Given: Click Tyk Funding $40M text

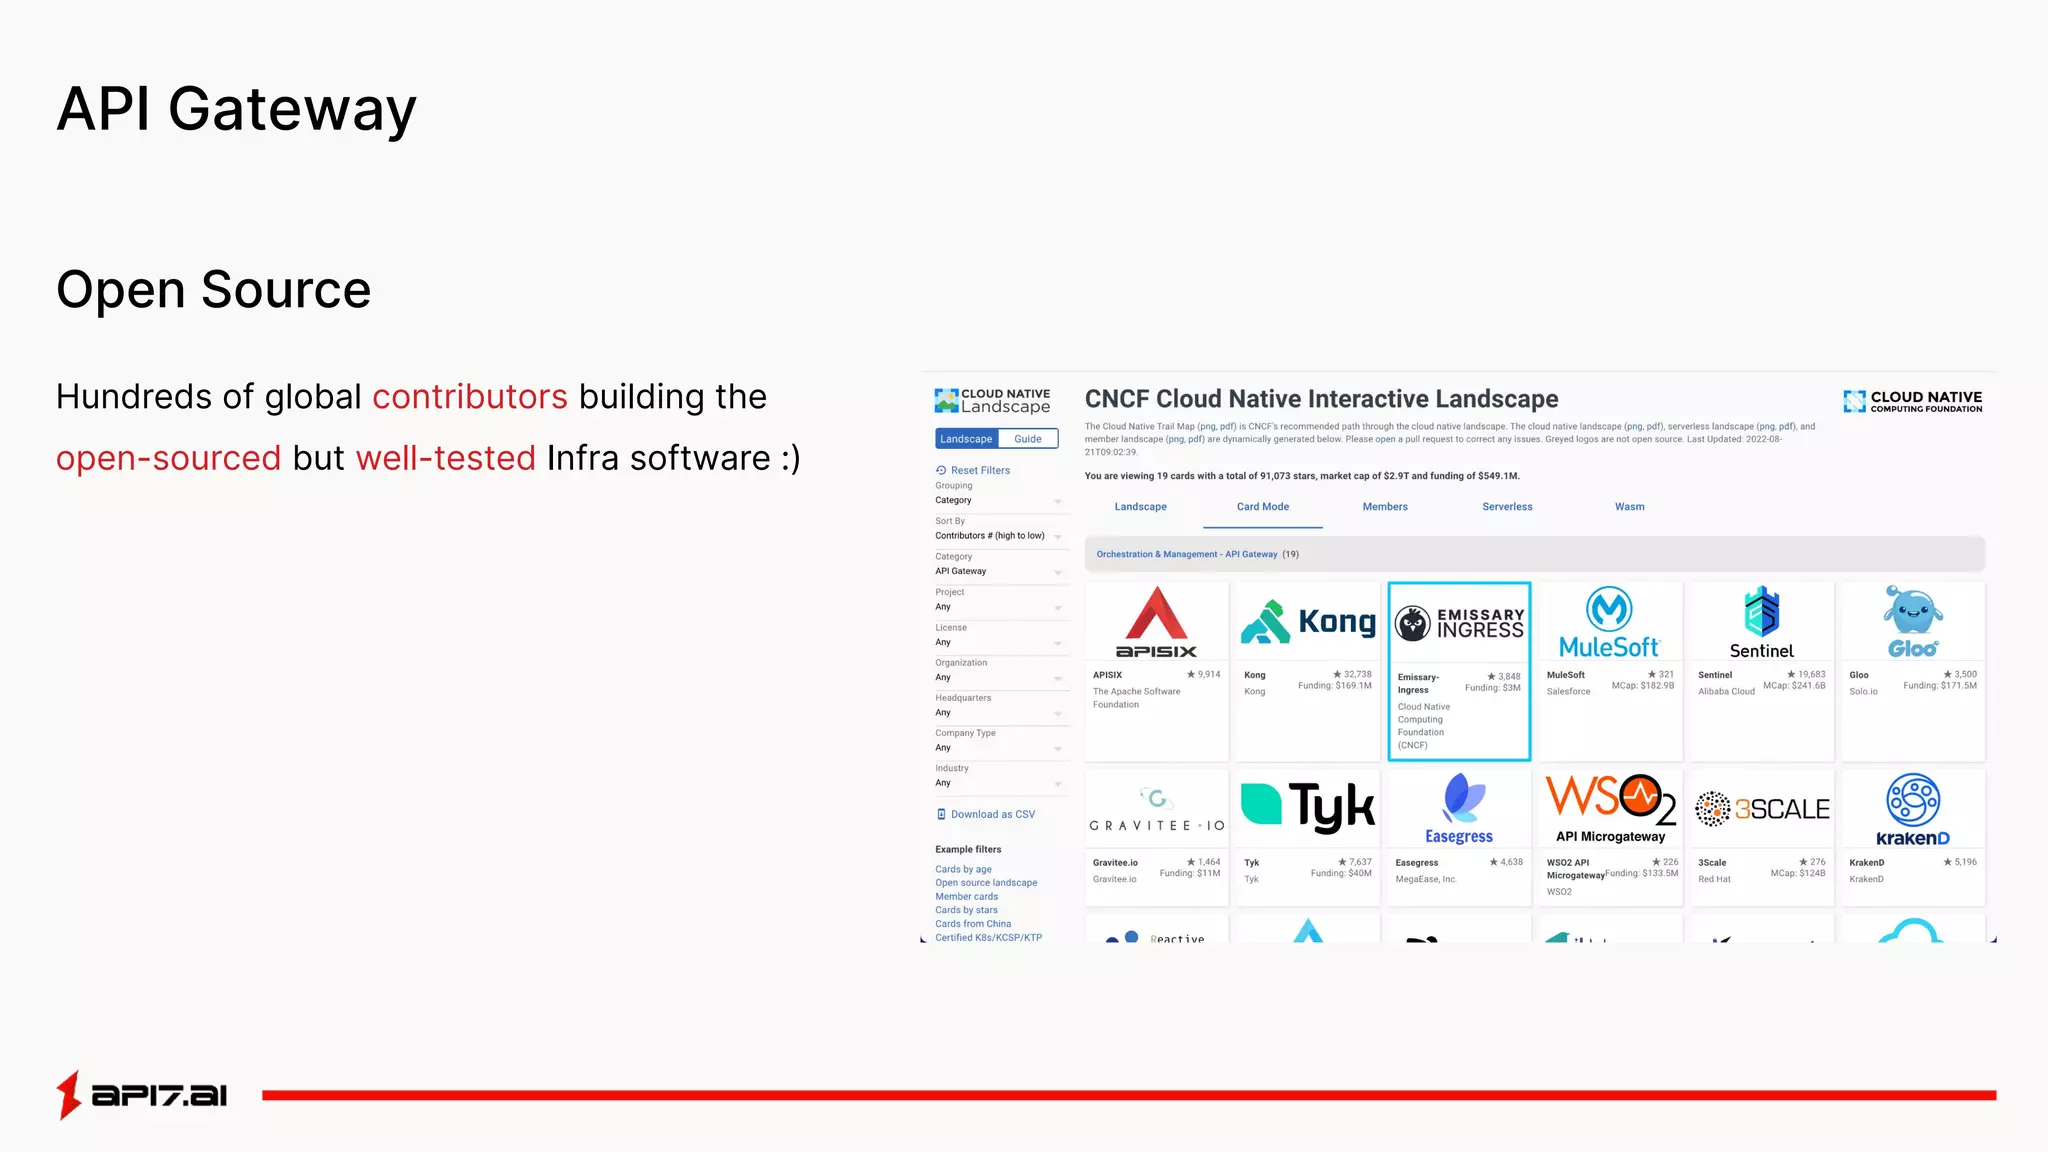Looking at the screenshot, I should [1341, 873].
